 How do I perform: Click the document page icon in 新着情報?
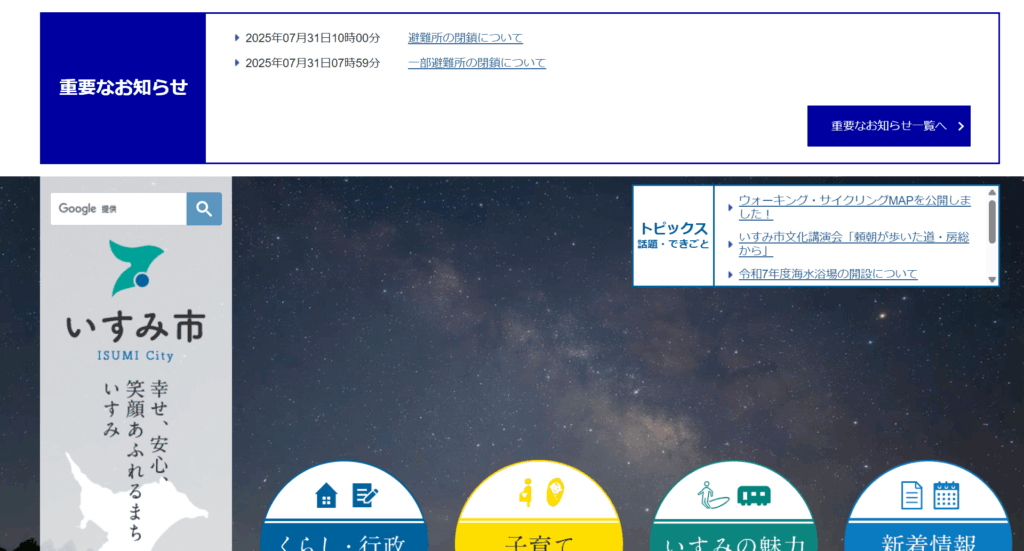coord(911,496)
